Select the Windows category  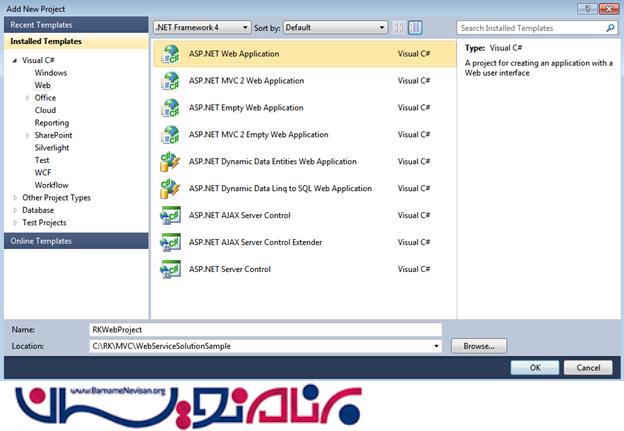click(x=51, y=73)
